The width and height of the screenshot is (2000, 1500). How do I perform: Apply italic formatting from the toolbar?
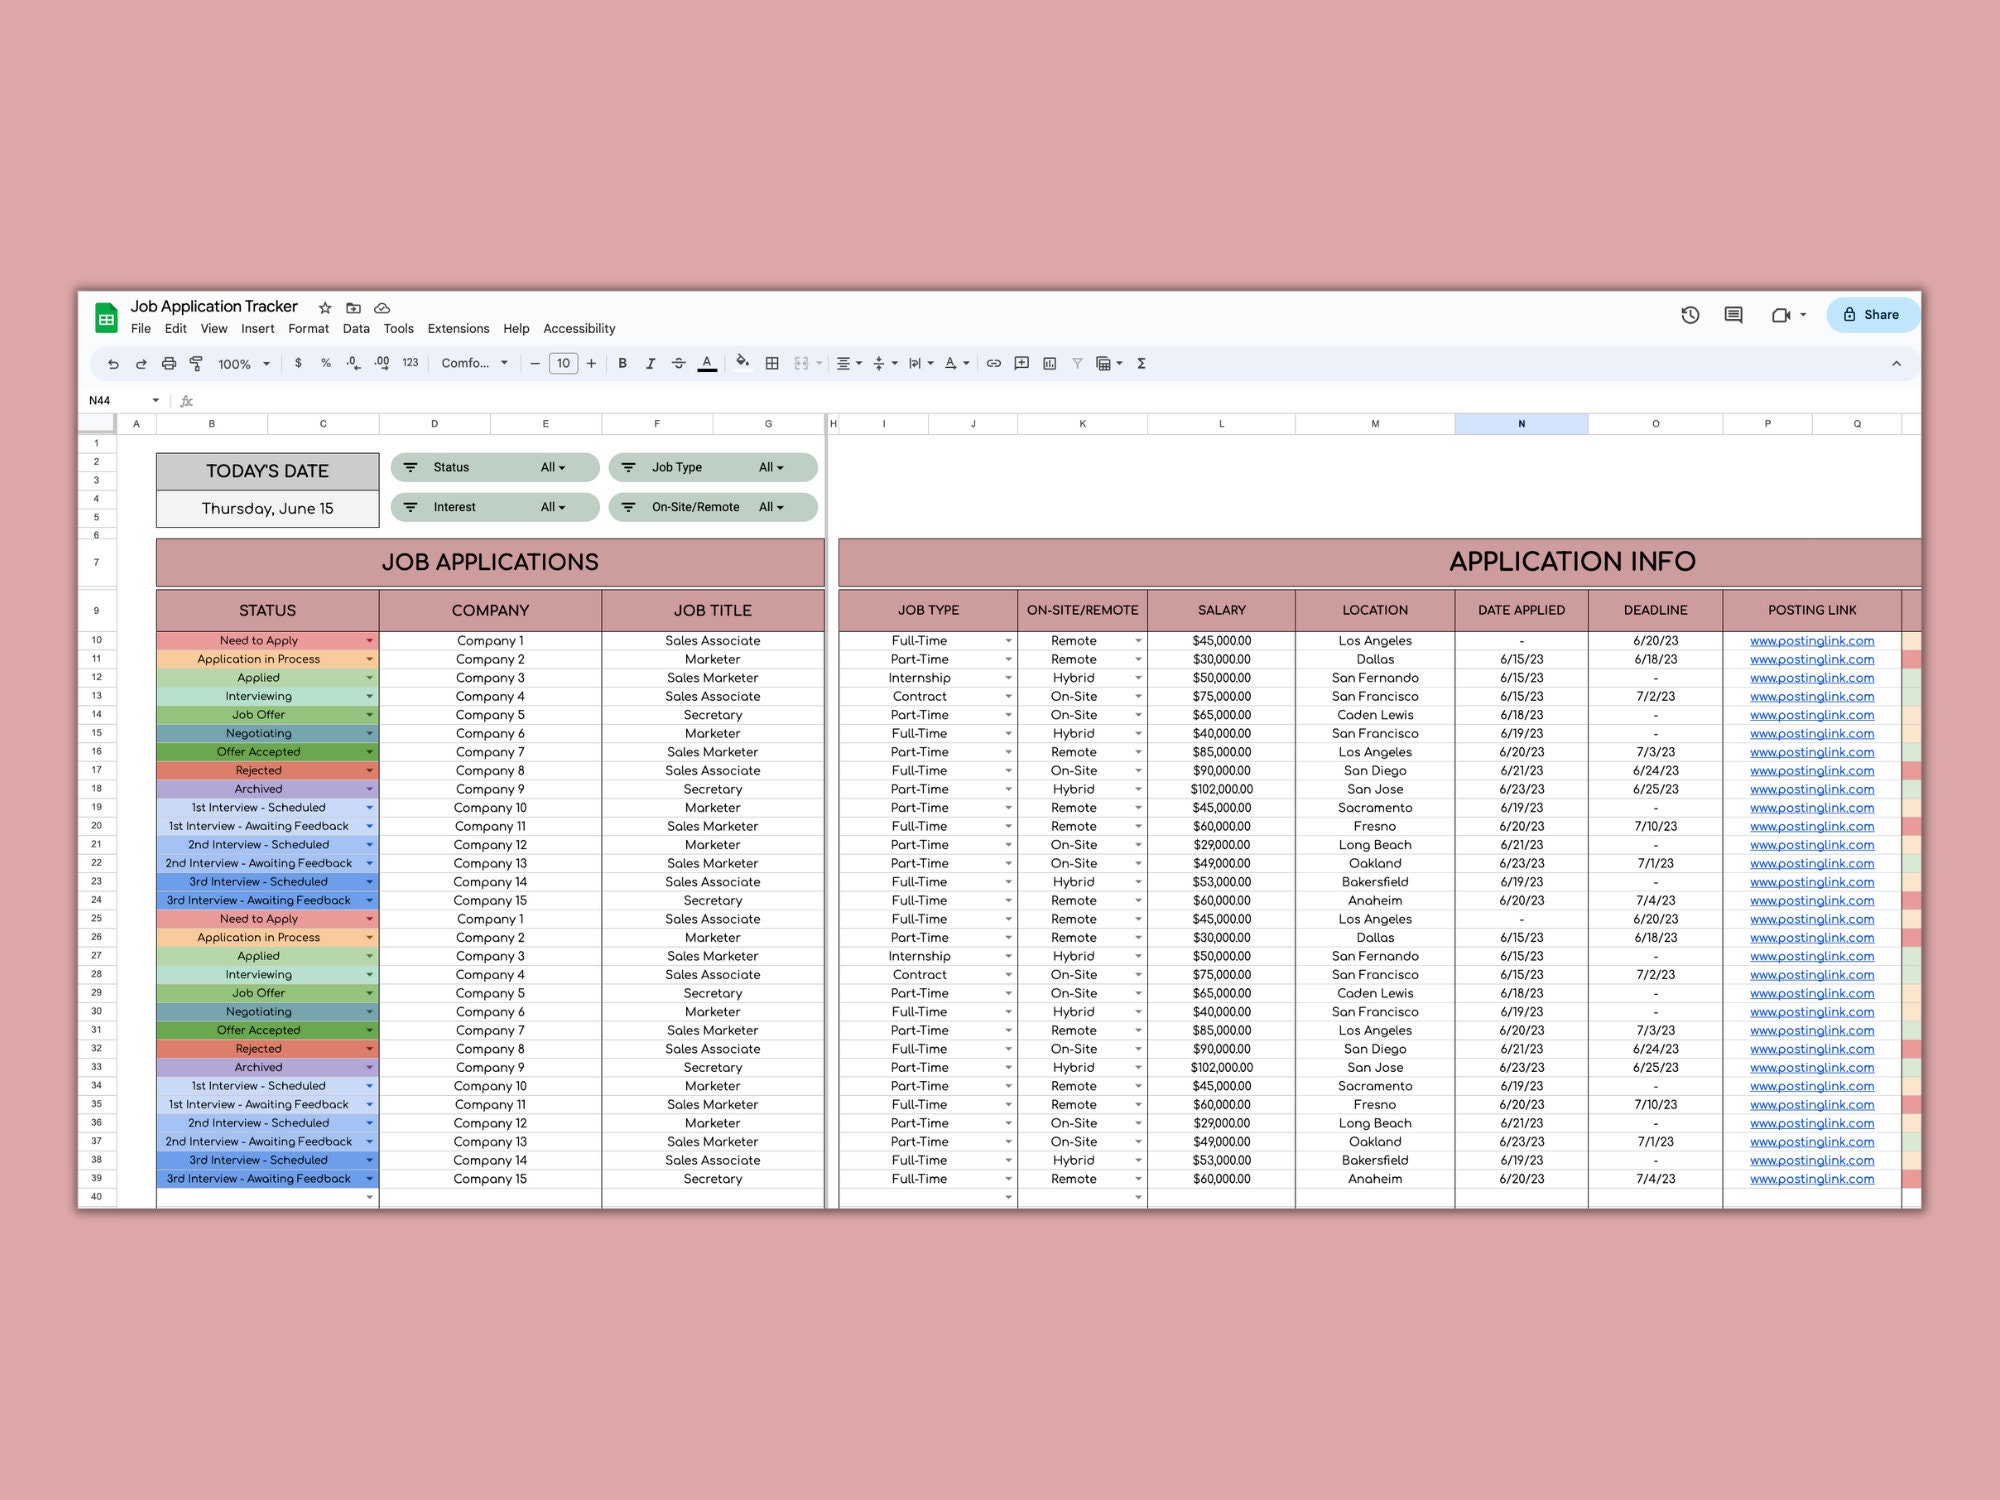(x=650, y=363)
